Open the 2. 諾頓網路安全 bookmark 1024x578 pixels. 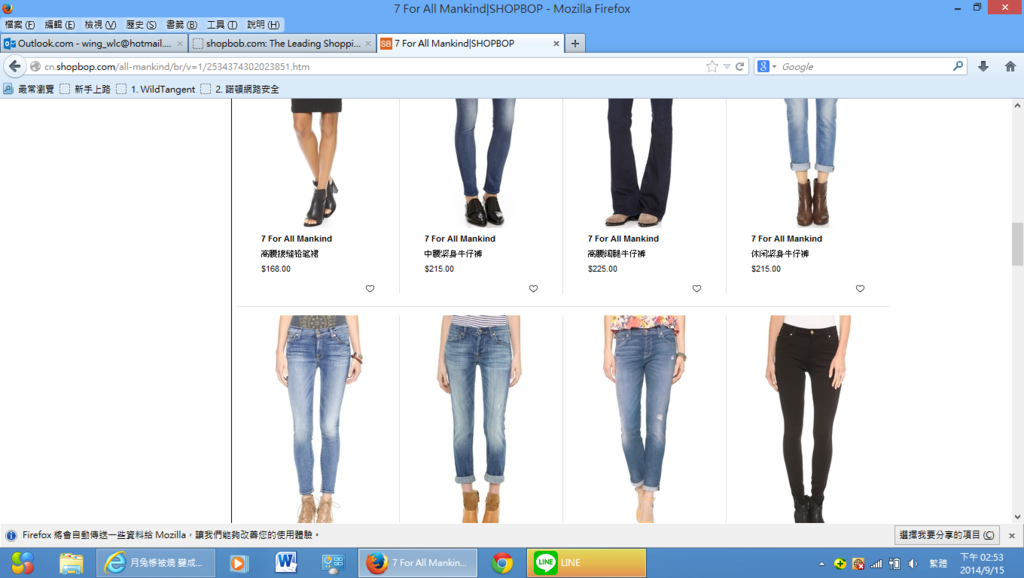pos(240,89)
